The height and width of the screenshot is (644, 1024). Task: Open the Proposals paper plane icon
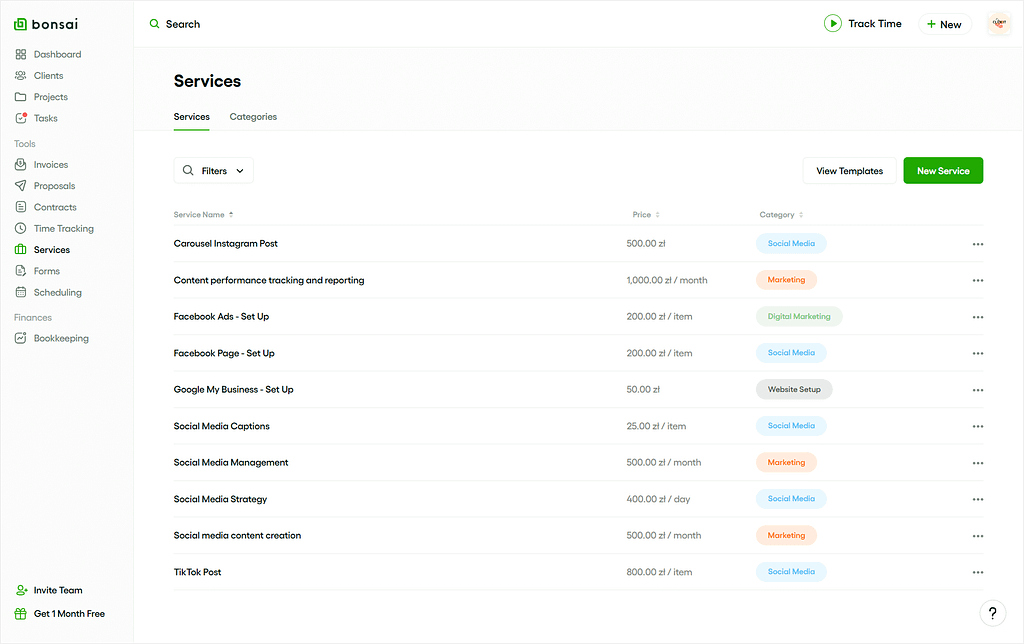pyautogui.click(x=21, y=185)
